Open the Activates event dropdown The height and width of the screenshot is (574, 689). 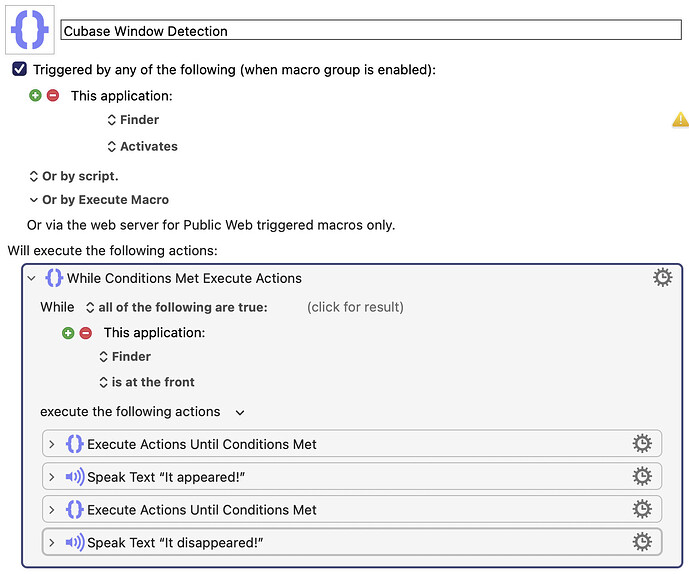pyautogui.click(x=142, y=146)
